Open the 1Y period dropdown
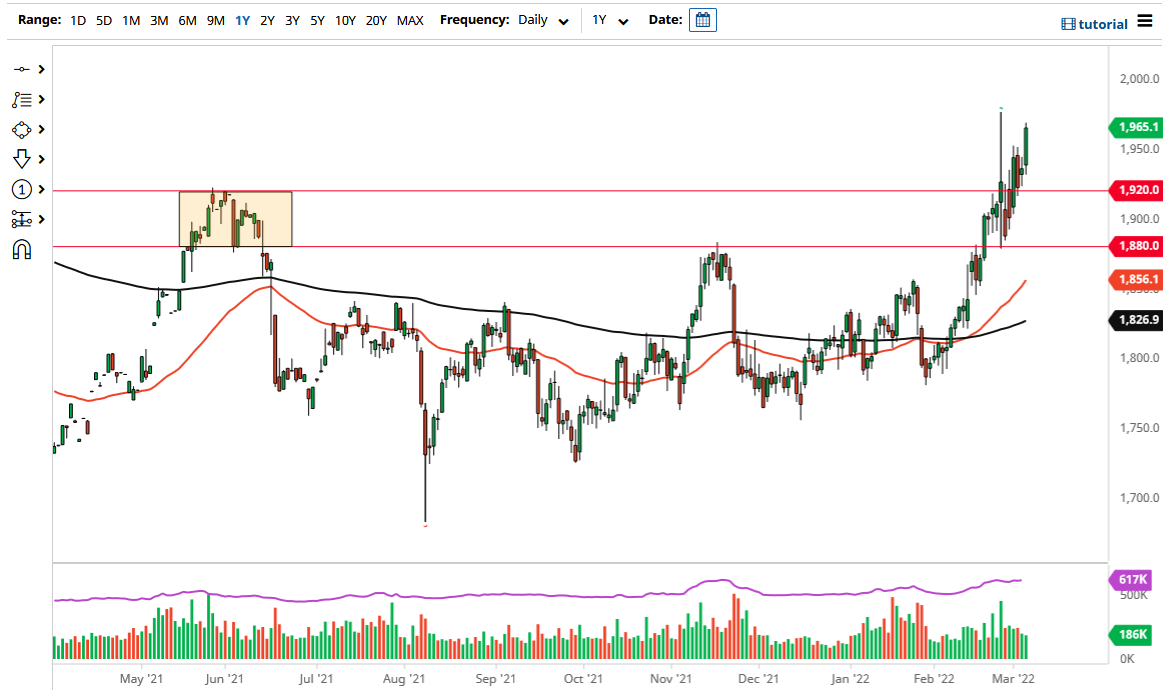 tap(610, 20)
